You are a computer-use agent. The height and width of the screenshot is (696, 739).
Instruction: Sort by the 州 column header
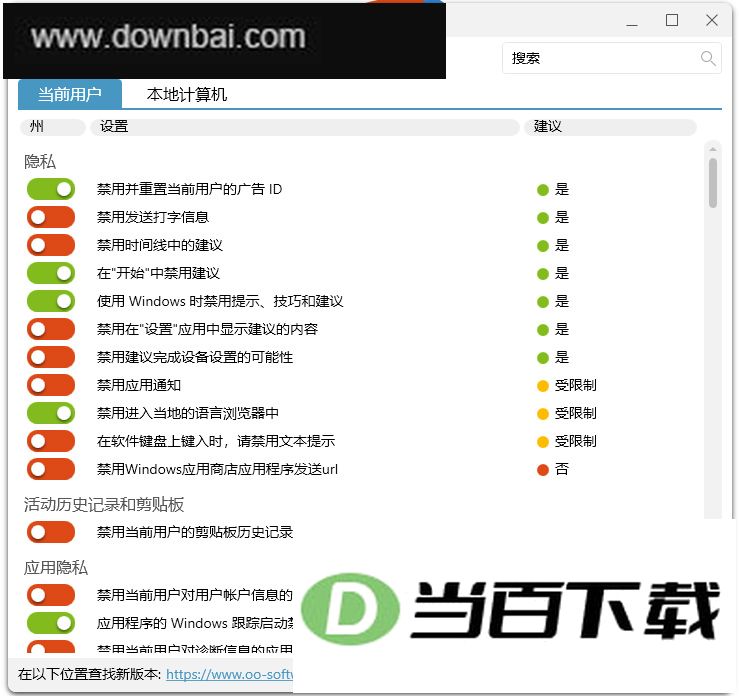pos(52,126)
